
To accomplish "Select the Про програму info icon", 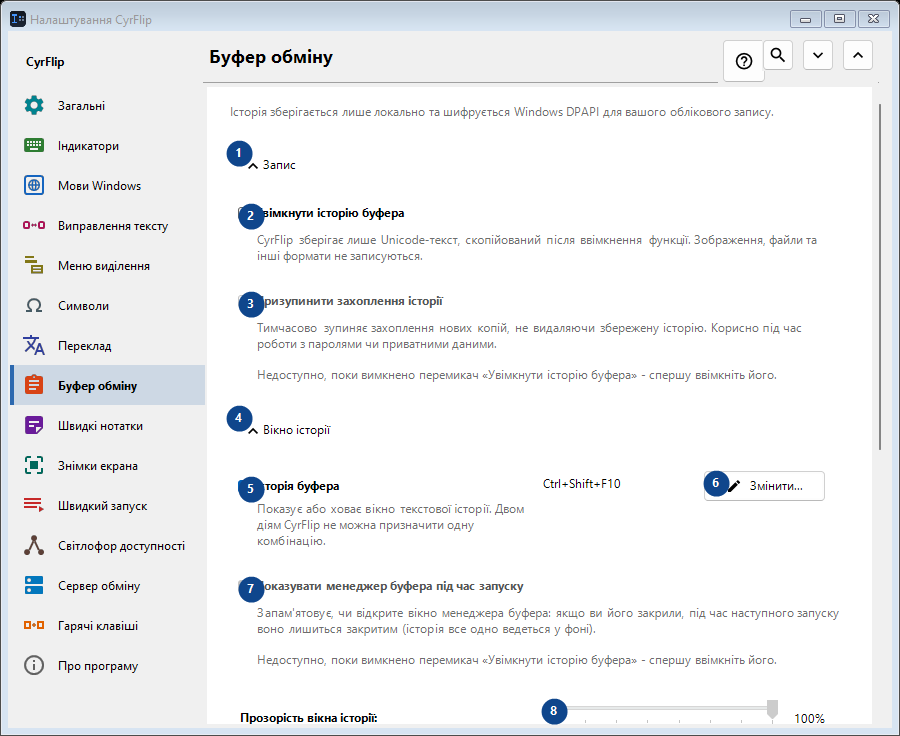I will coord(34,665).
